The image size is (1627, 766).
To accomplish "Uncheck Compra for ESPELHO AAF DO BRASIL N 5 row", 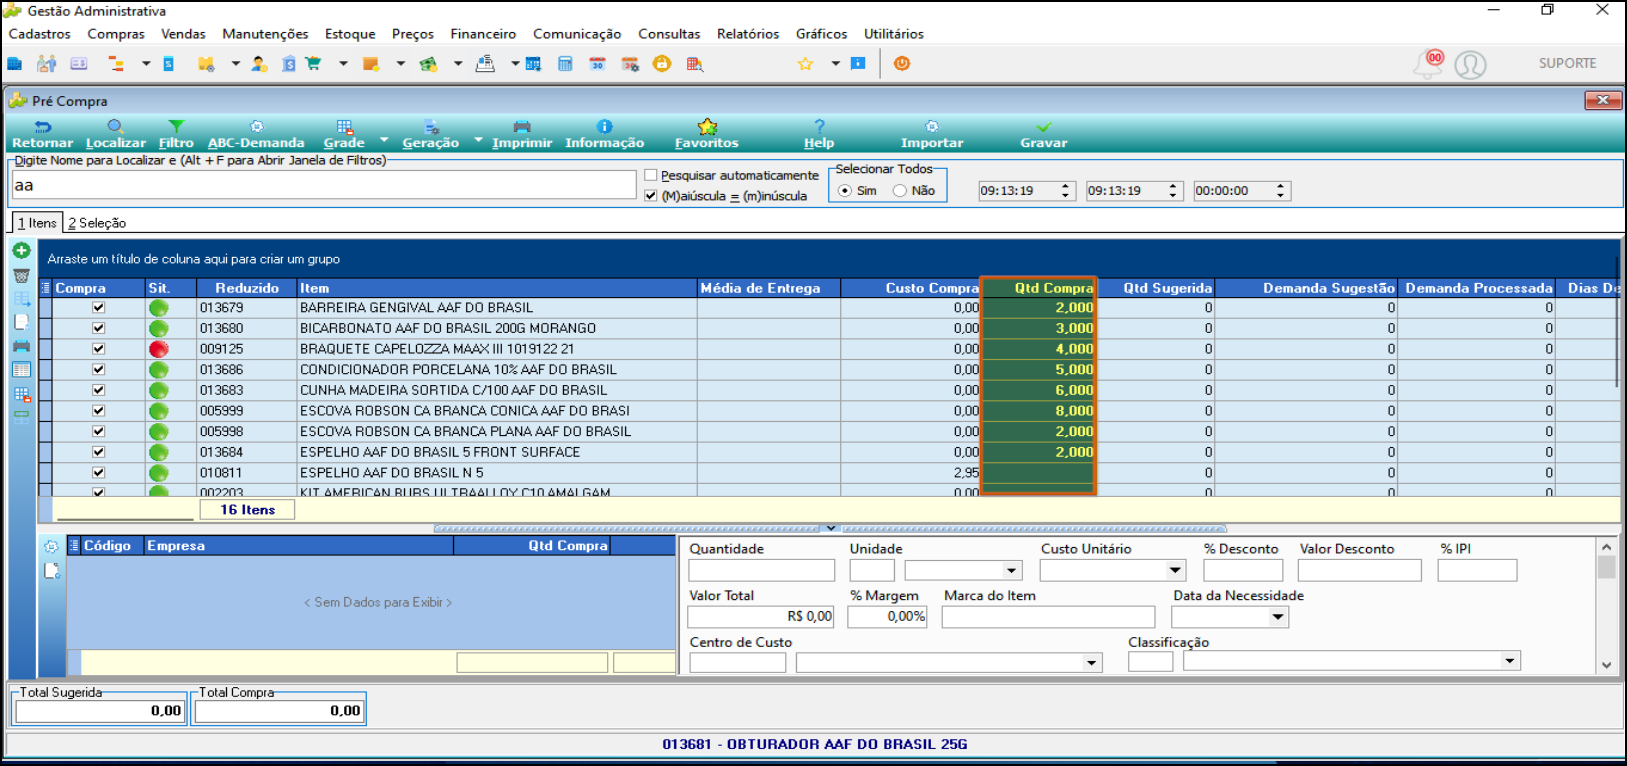I will pos(98,472).
